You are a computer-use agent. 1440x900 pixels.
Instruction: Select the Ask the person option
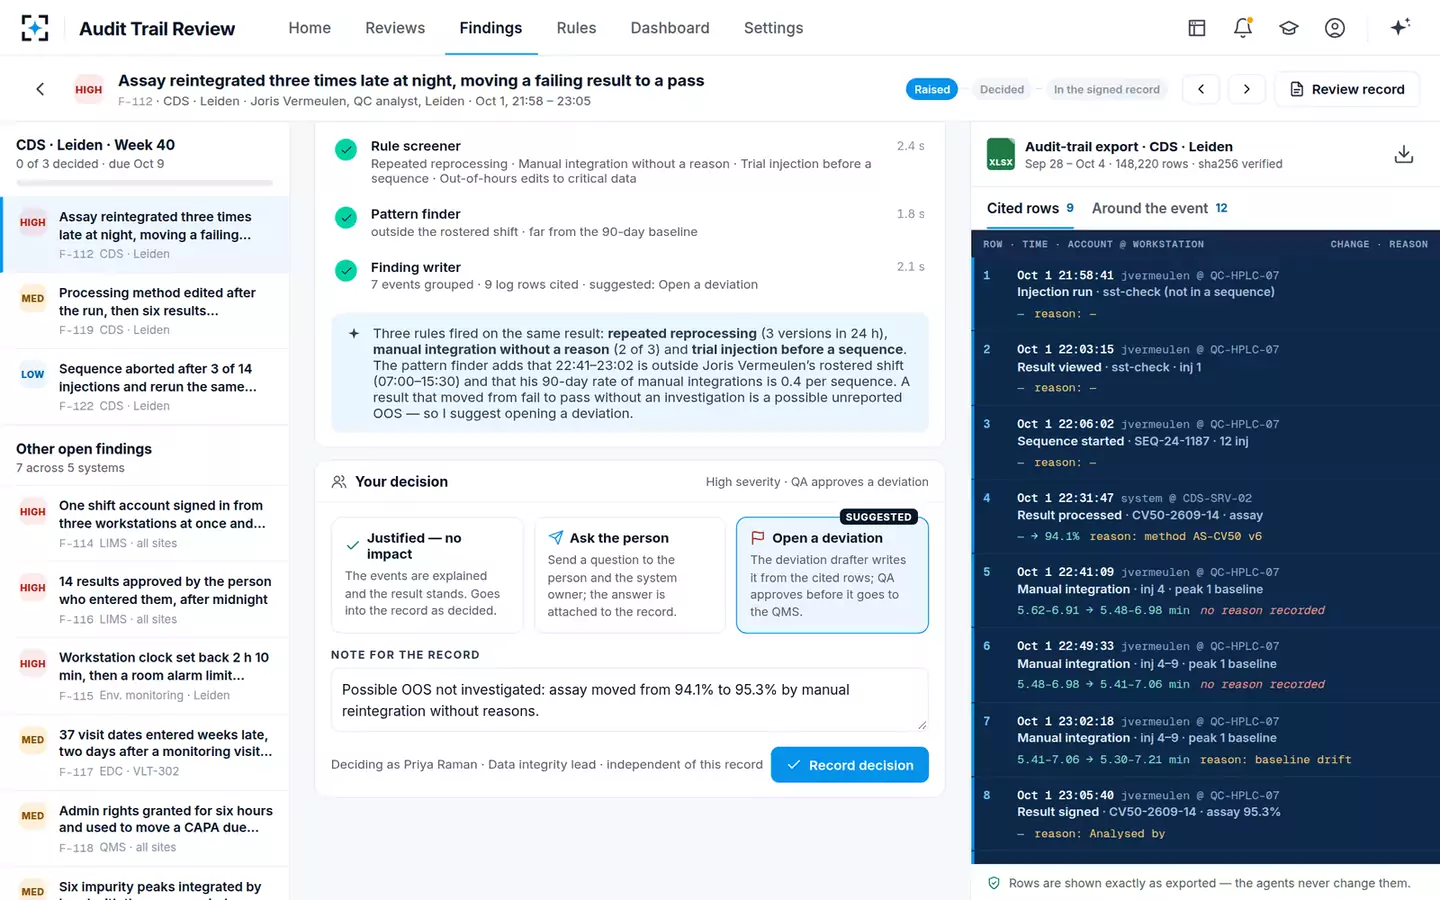point(630,575)
